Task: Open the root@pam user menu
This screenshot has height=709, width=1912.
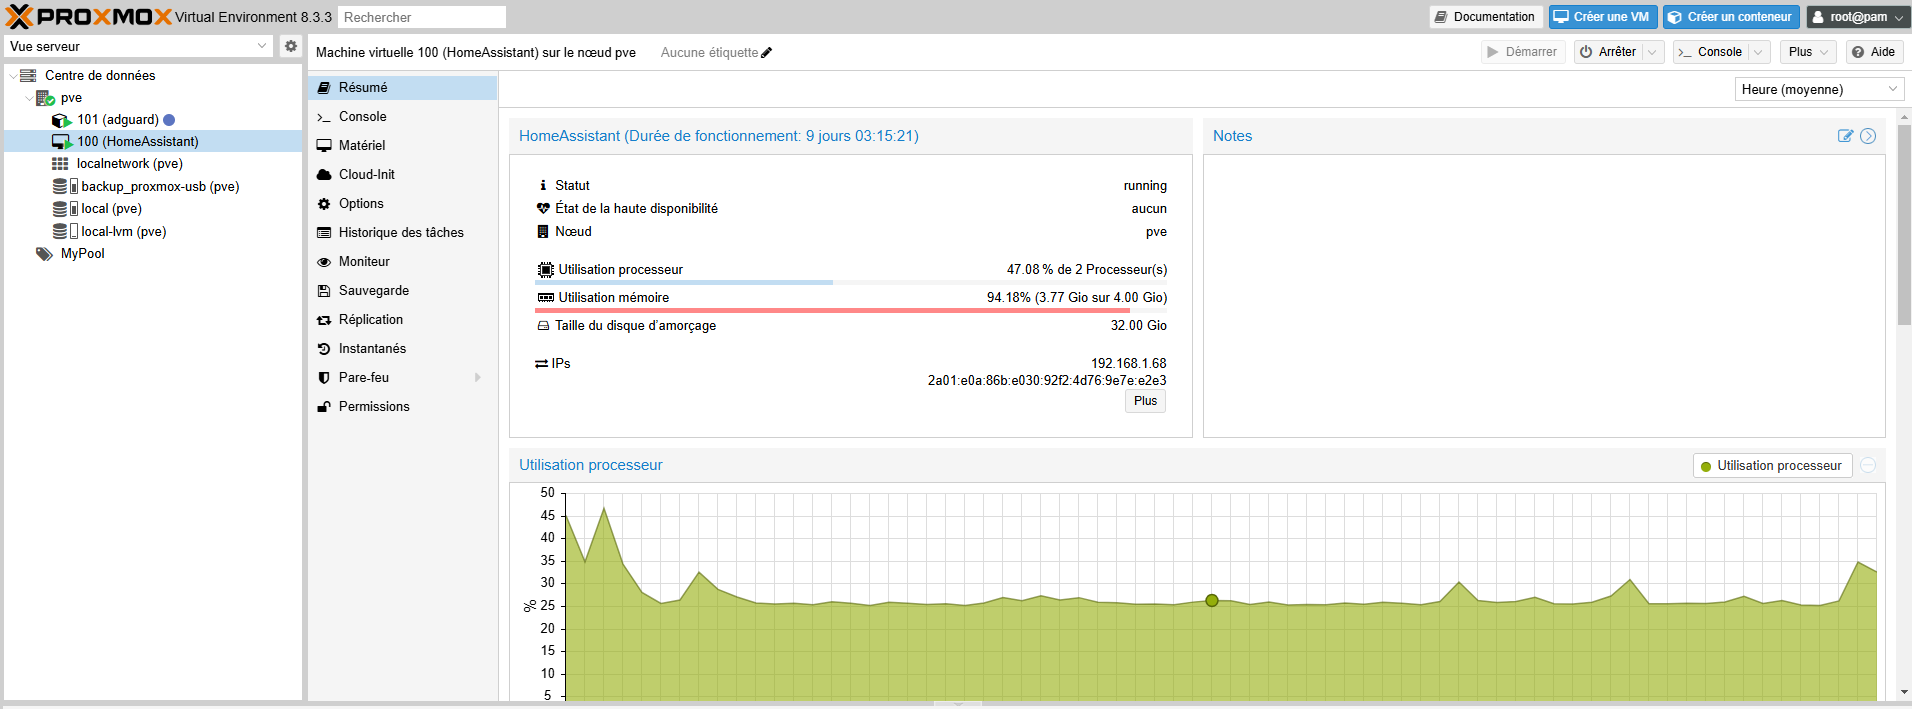Action: tap(1858, 17)
